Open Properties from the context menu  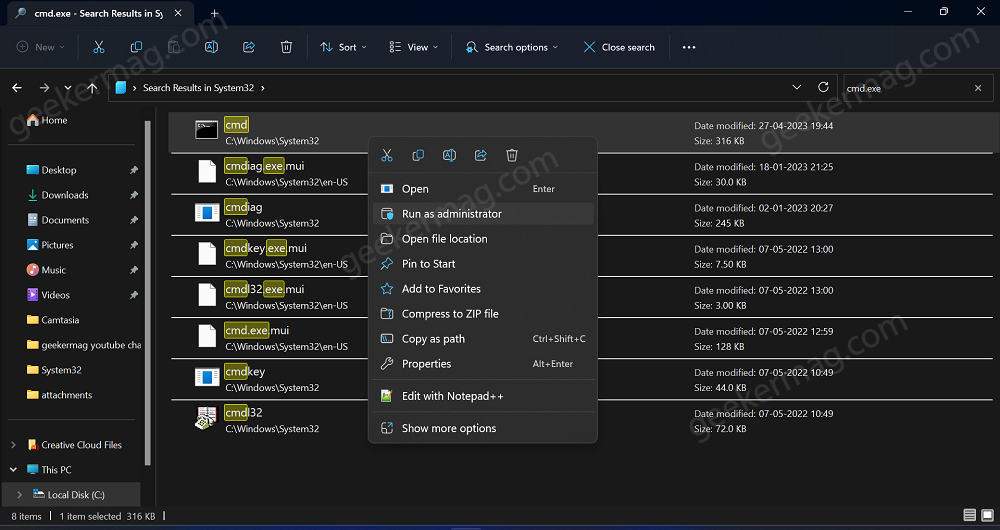point(483,364)
